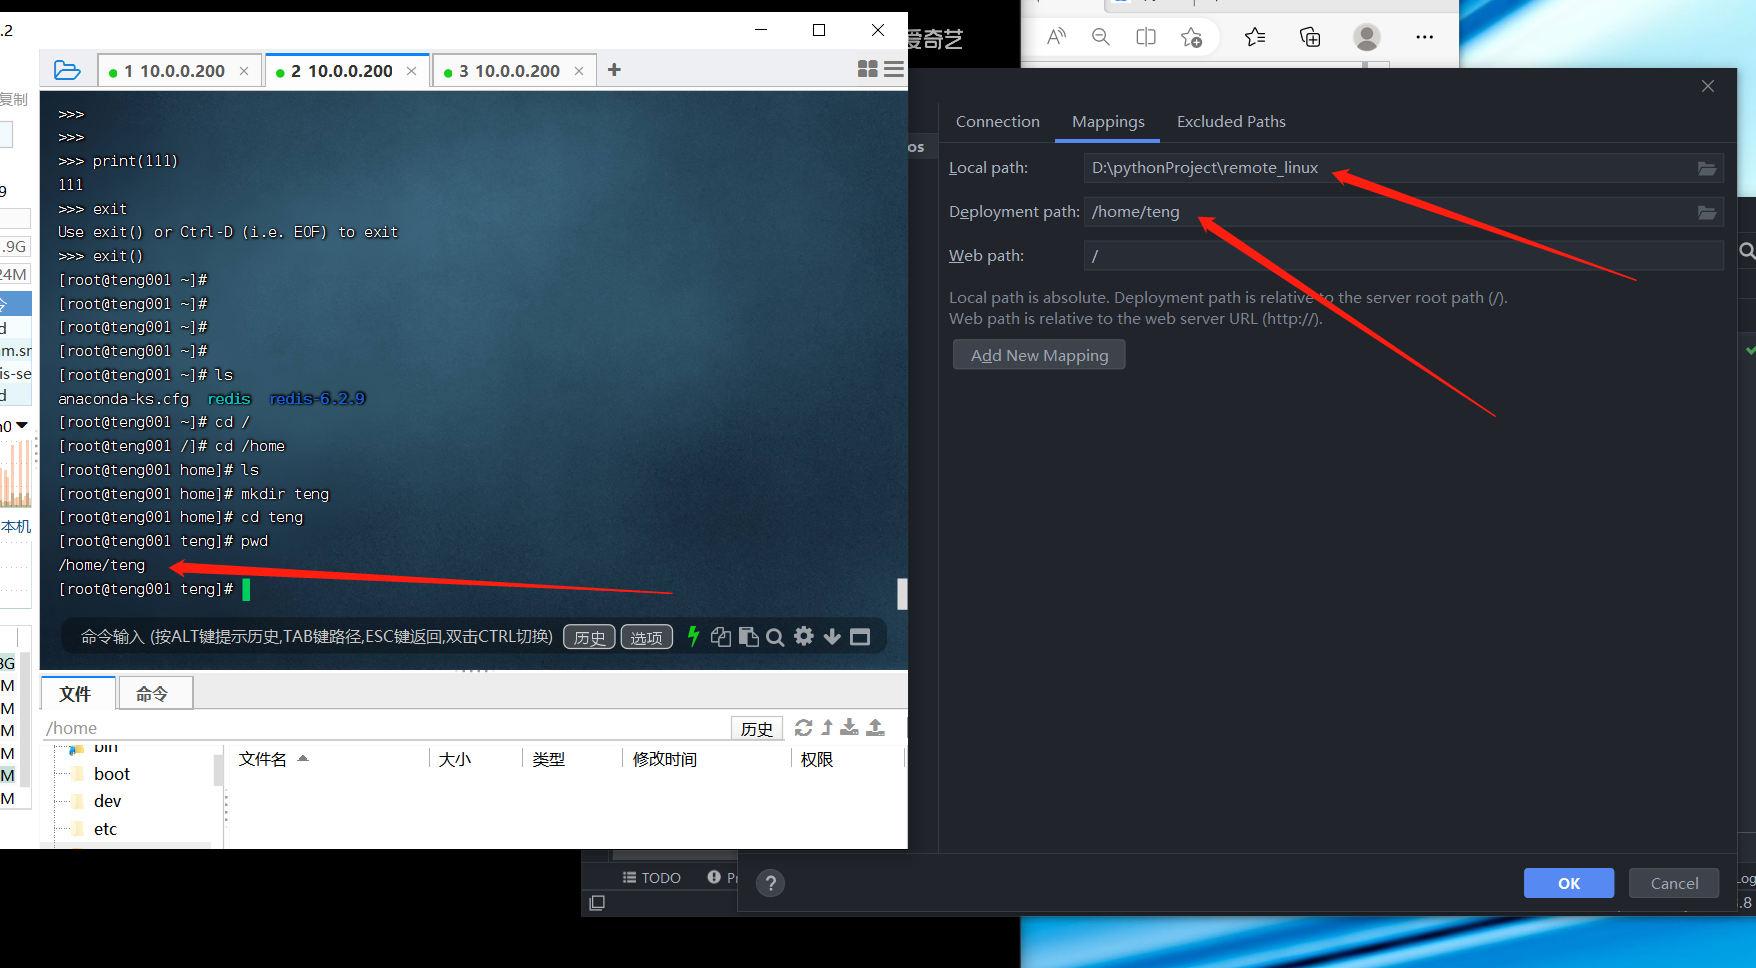Close terminal tab 3 10.0.0.200
1756x968 pixels.
tap(579, 71)
